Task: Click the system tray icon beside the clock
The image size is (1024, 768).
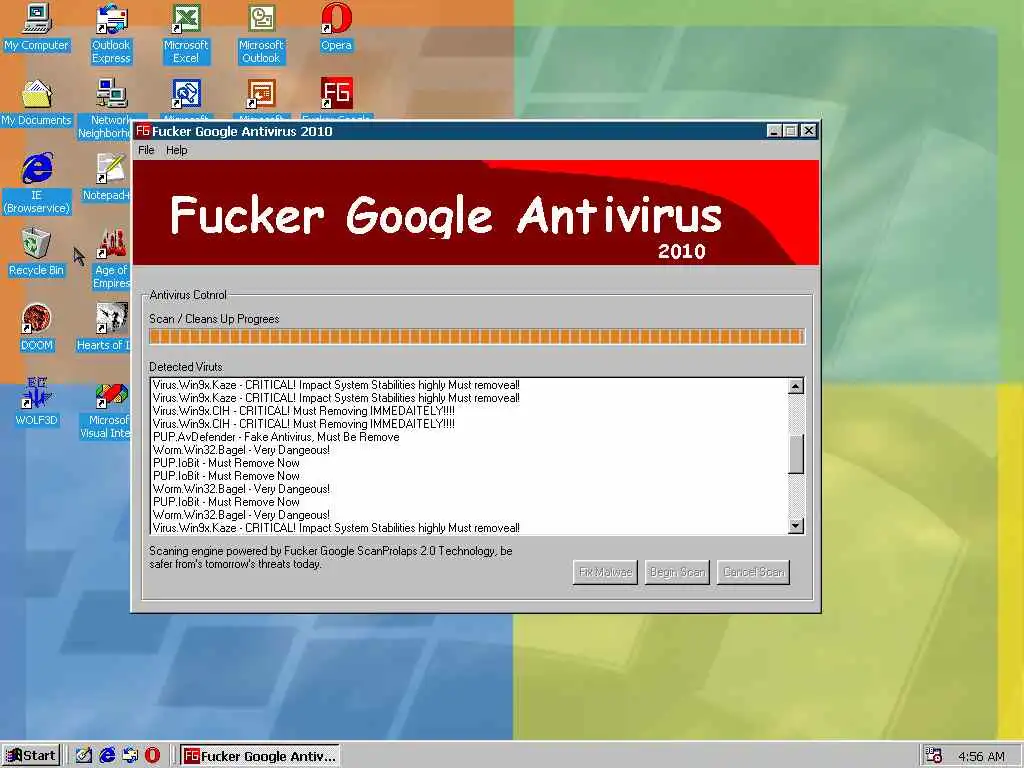Action: 934,756
